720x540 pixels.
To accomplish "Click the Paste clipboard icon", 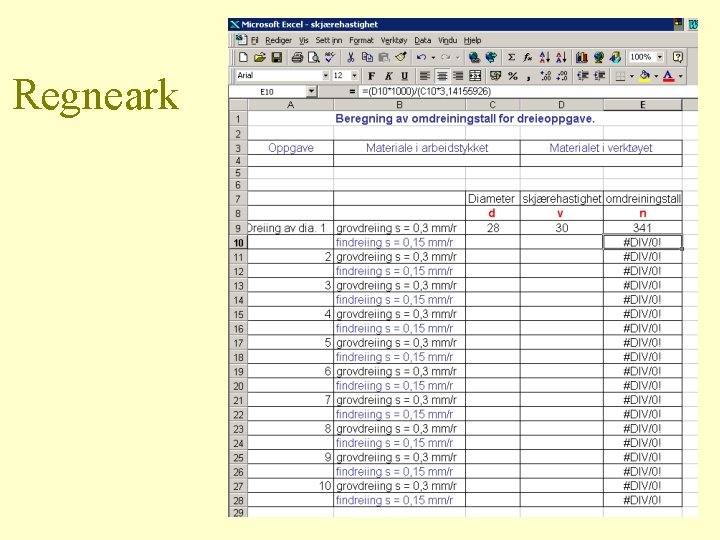I will coord(384,57).
